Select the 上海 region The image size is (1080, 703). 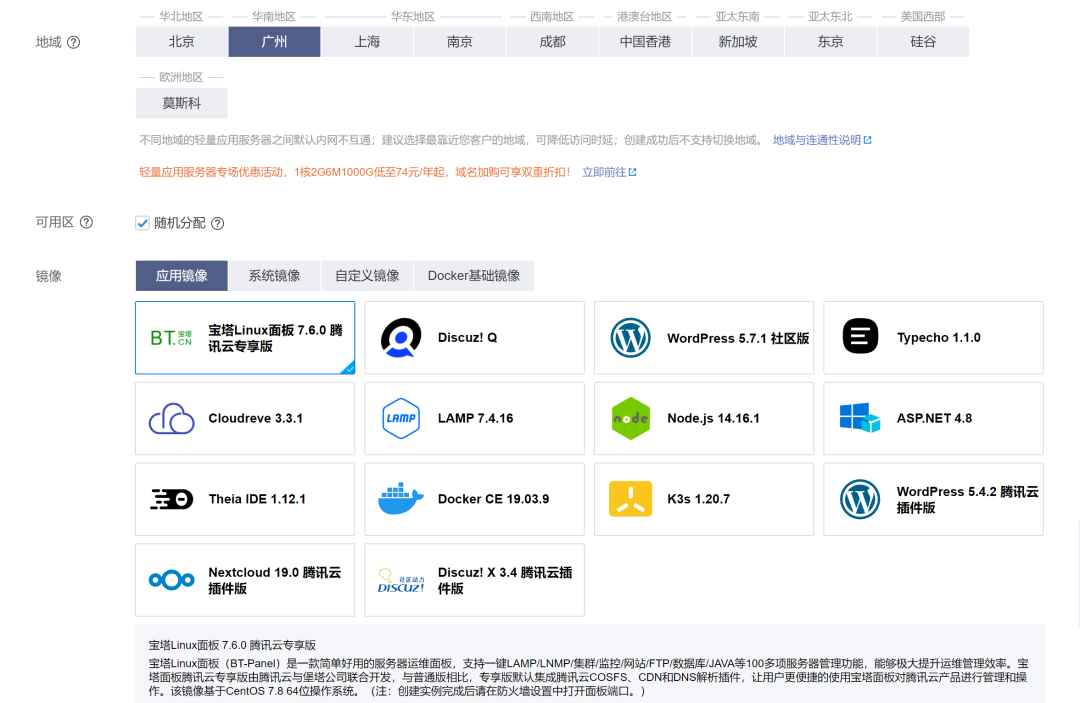click(x=367, y=42)
